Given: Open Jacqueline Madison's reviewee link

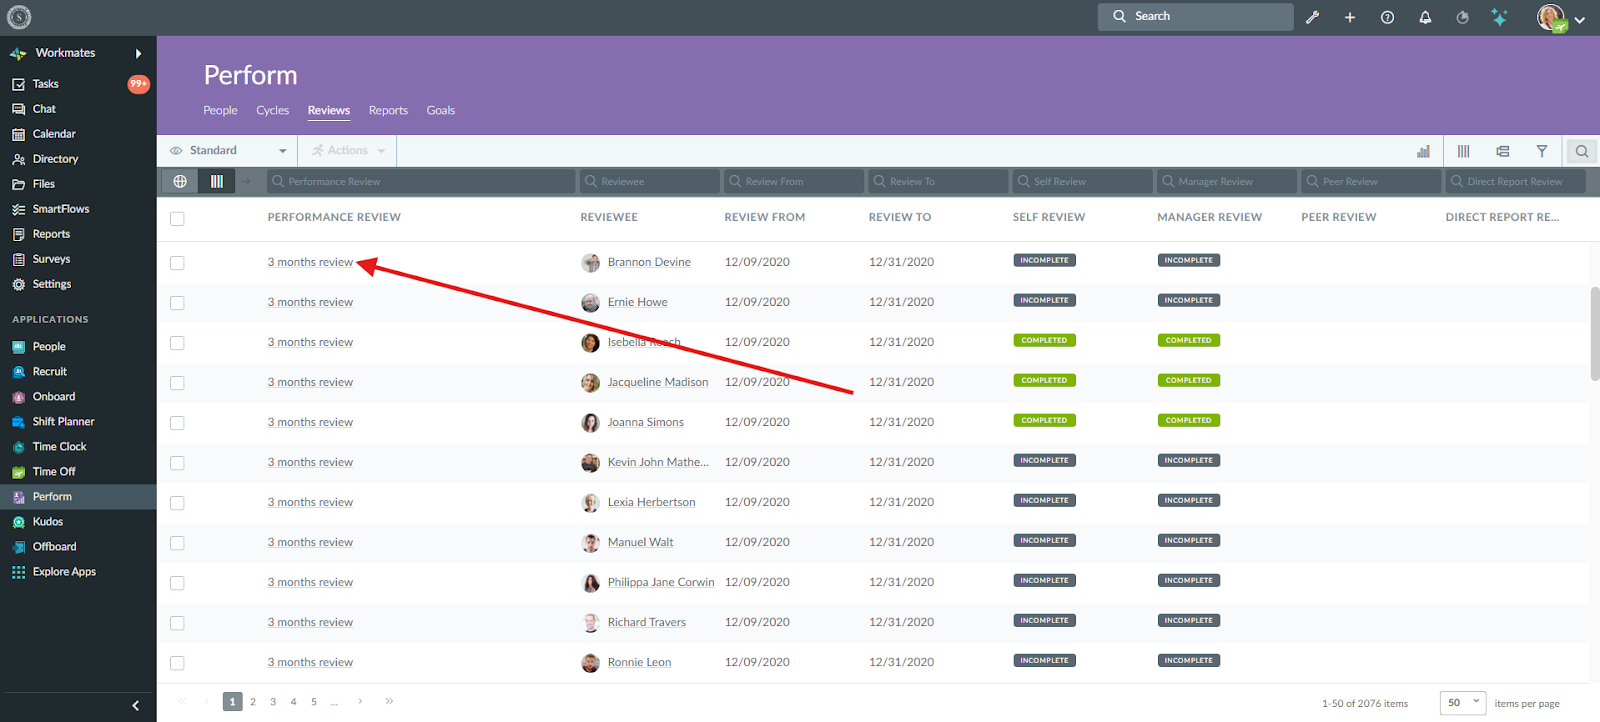Looking at the screenshot, I should click(x=657, y=382).
